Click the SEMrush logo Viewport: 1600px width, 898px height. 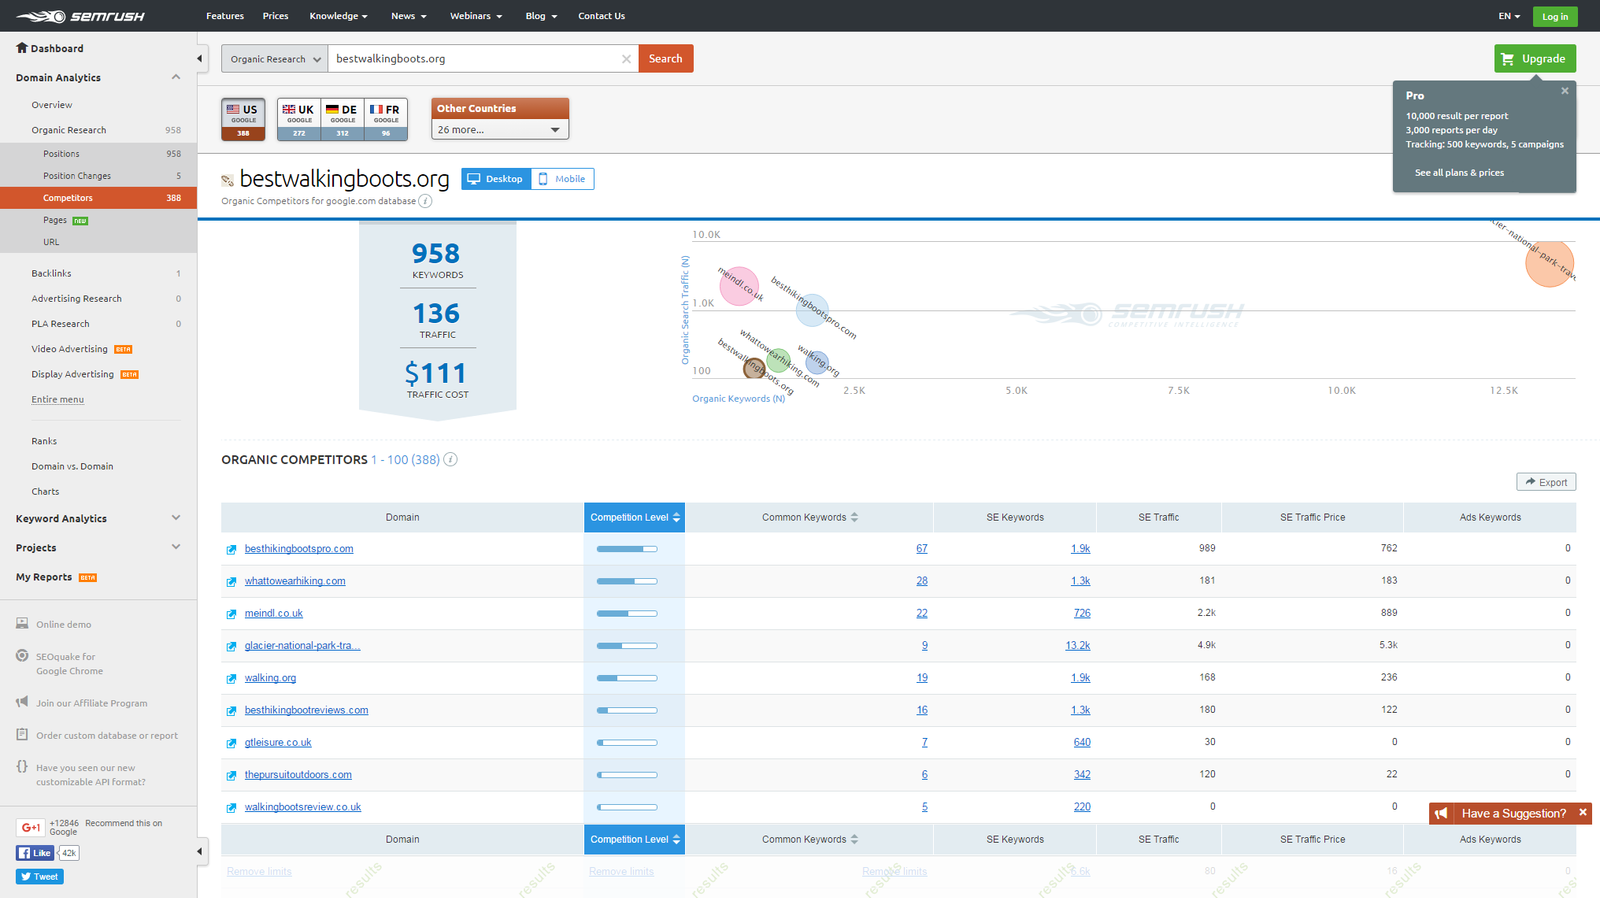click(80, 16)
